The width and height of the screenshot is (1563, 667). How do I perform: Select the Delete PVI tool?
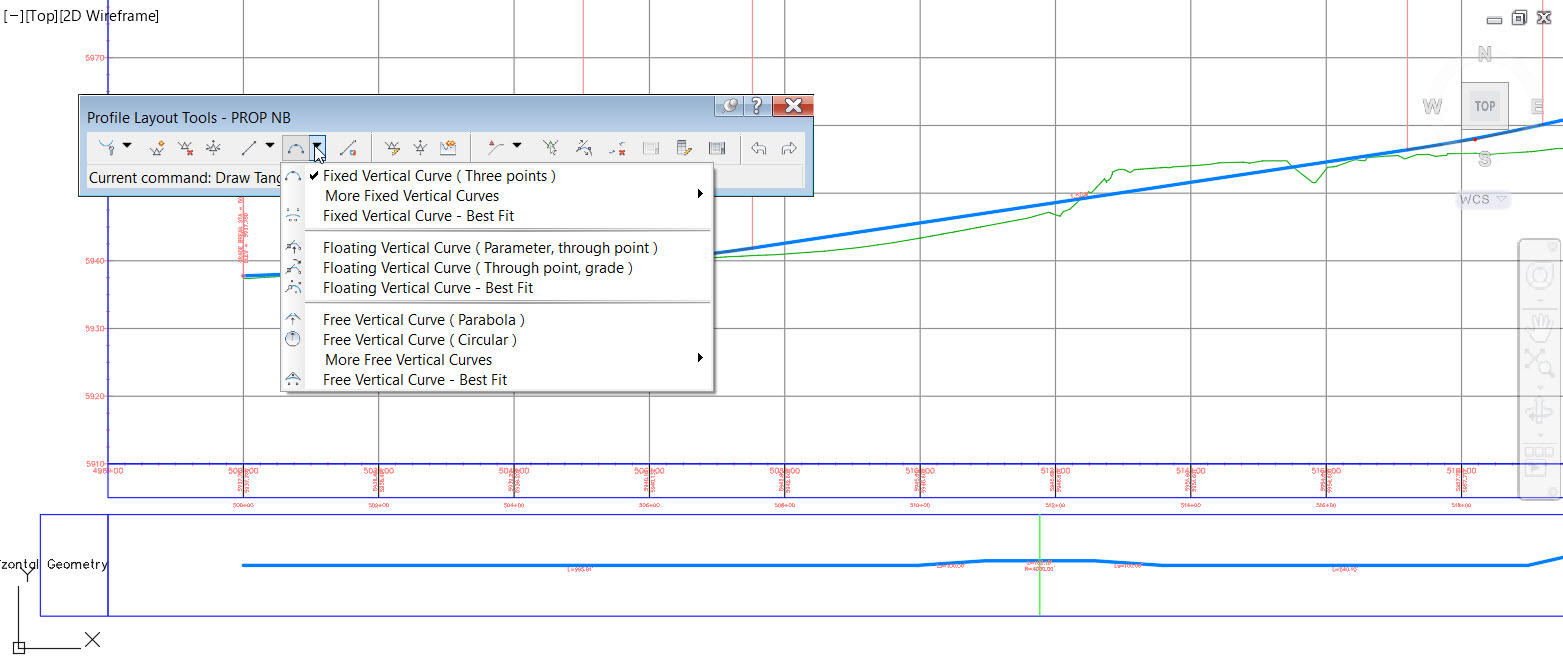tap(185, 146)
